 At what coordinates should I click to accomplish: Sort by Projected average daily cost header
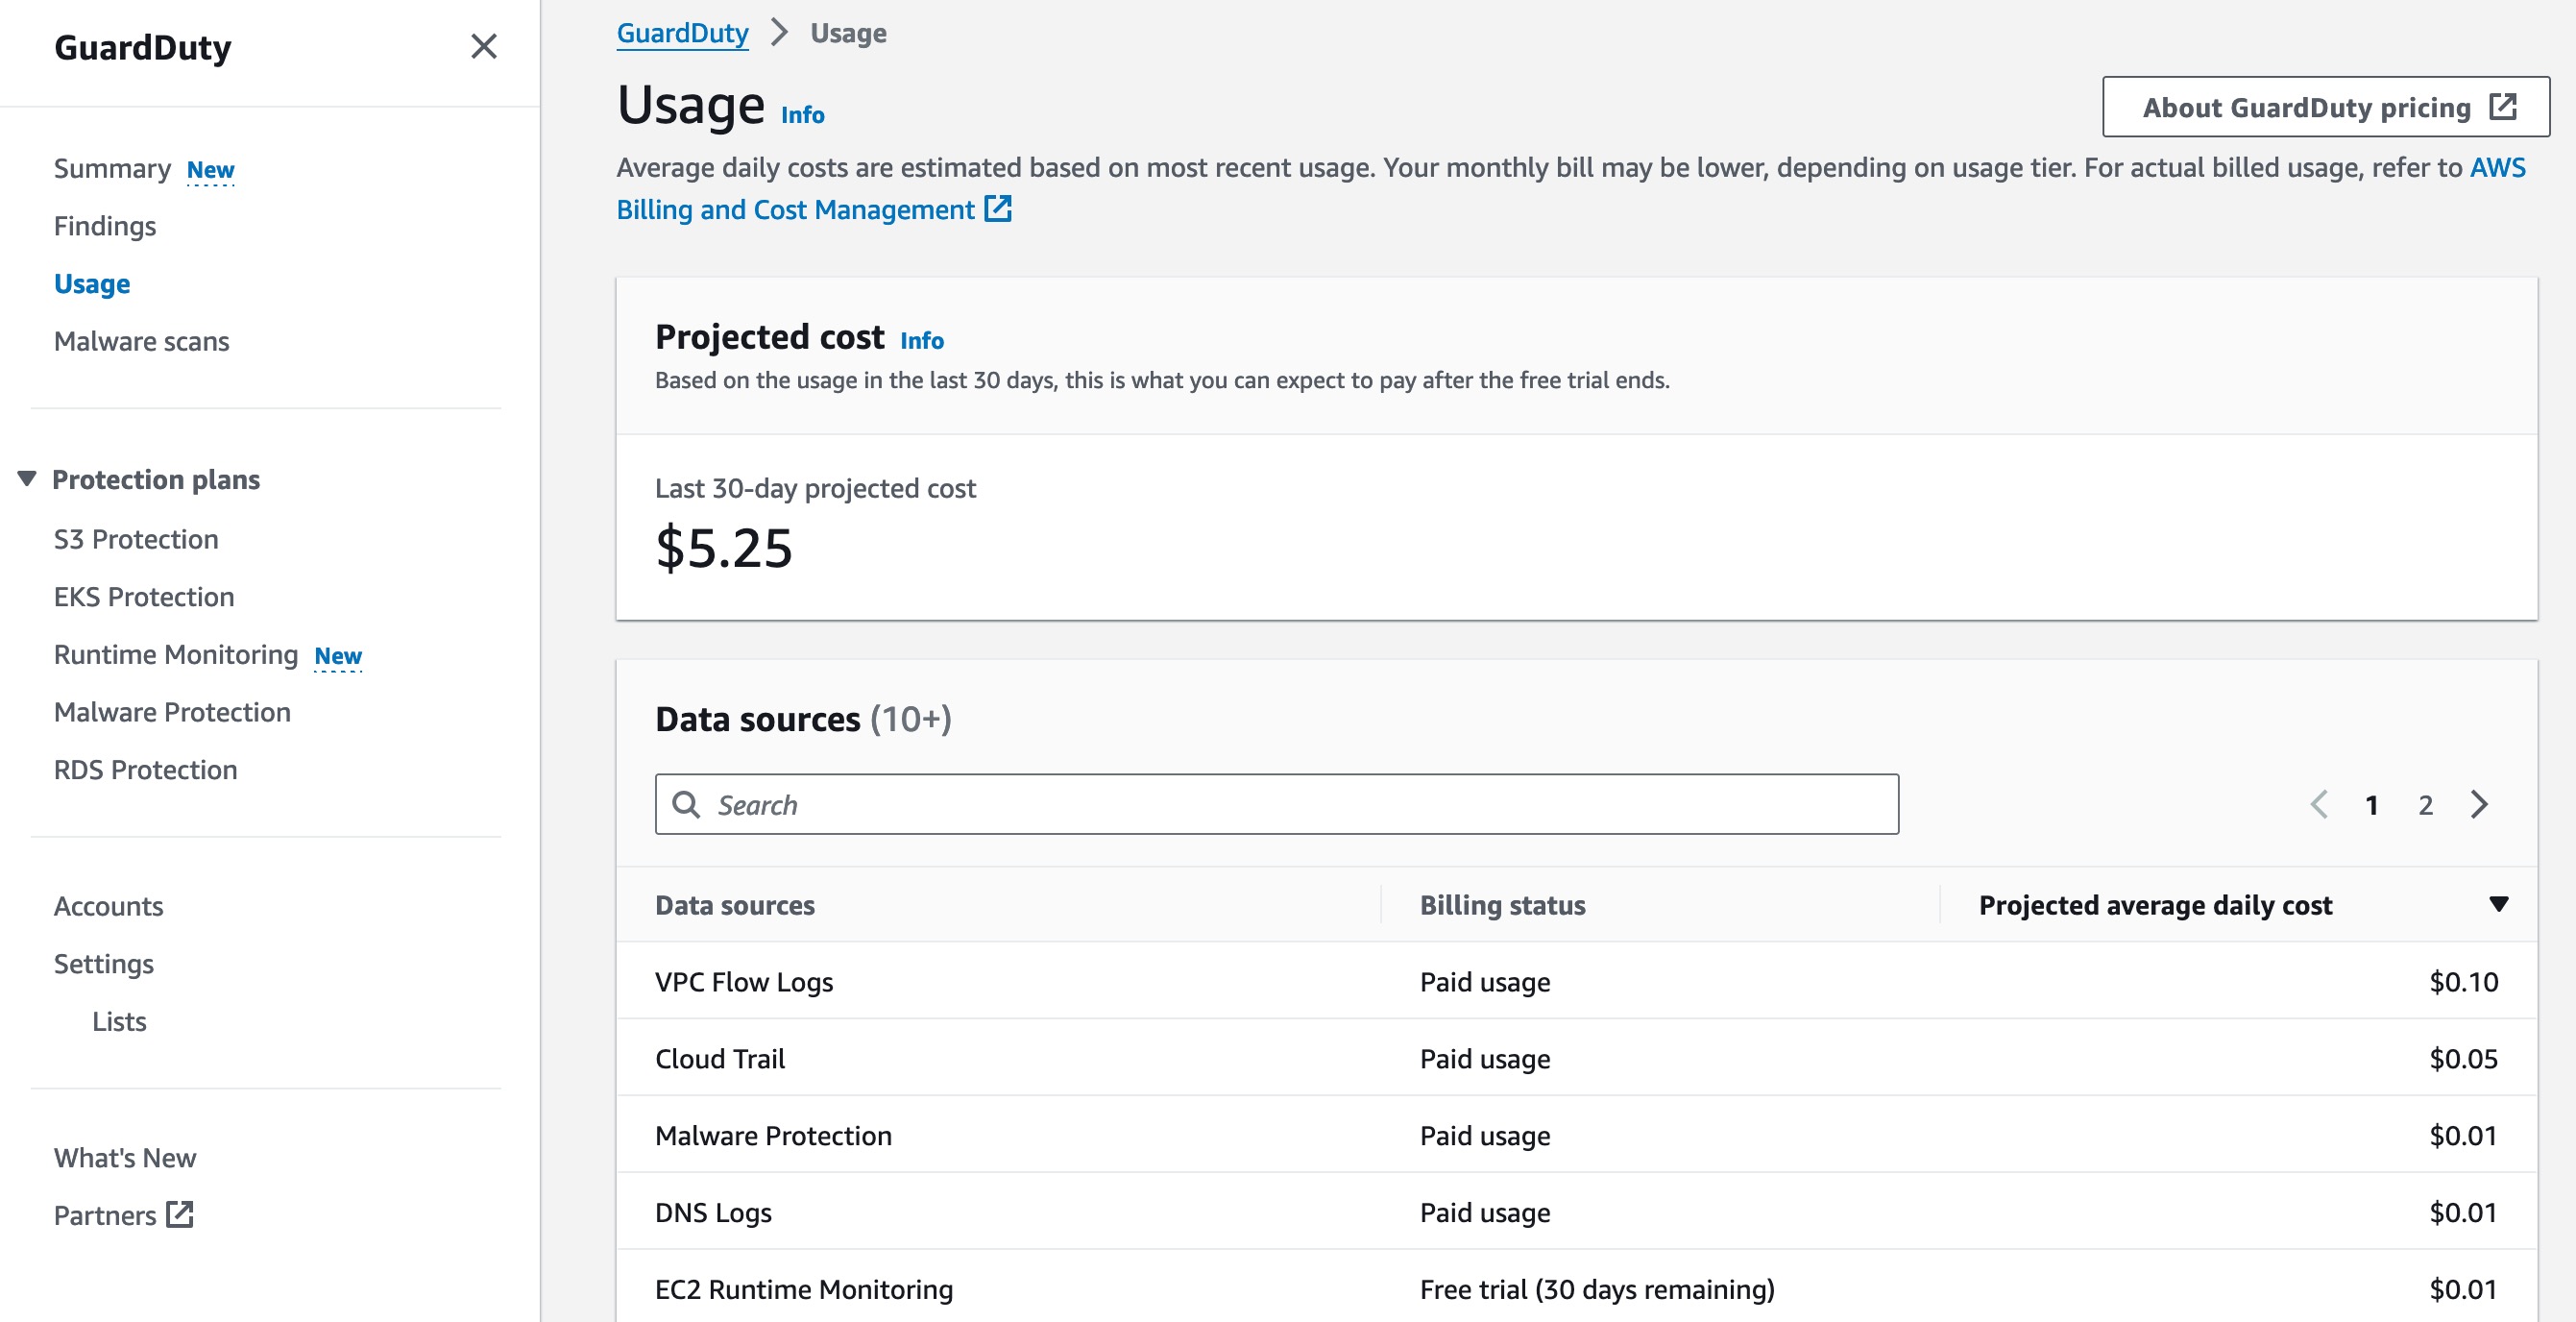click(2155, 905)
